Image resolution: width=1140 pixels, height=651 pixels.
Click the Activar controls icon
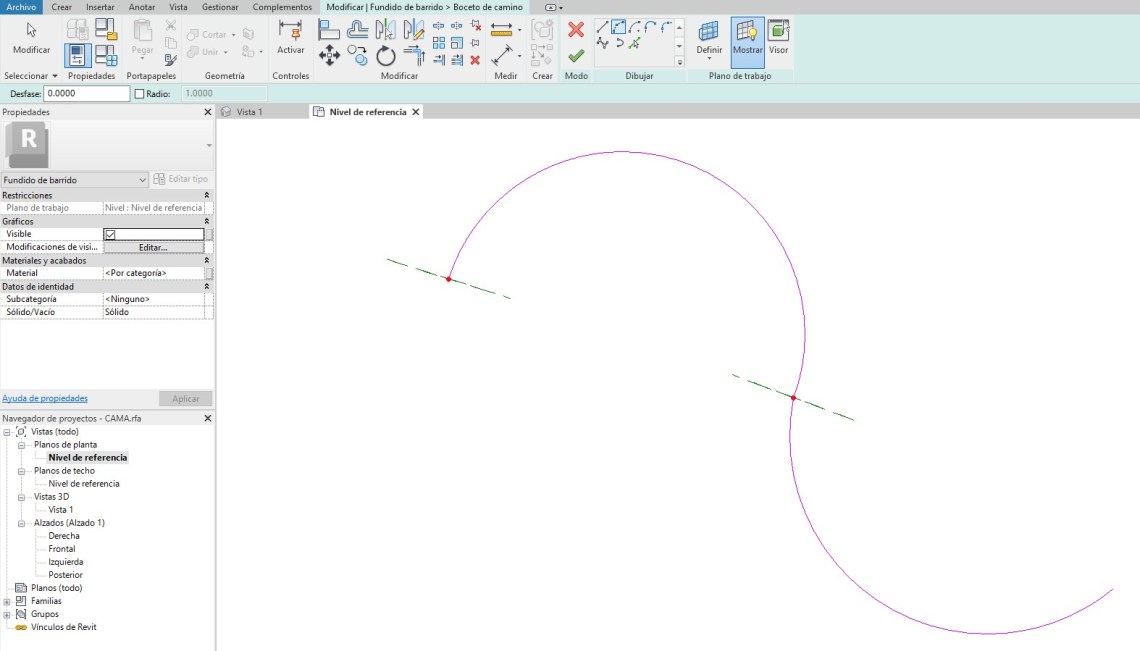290,37
